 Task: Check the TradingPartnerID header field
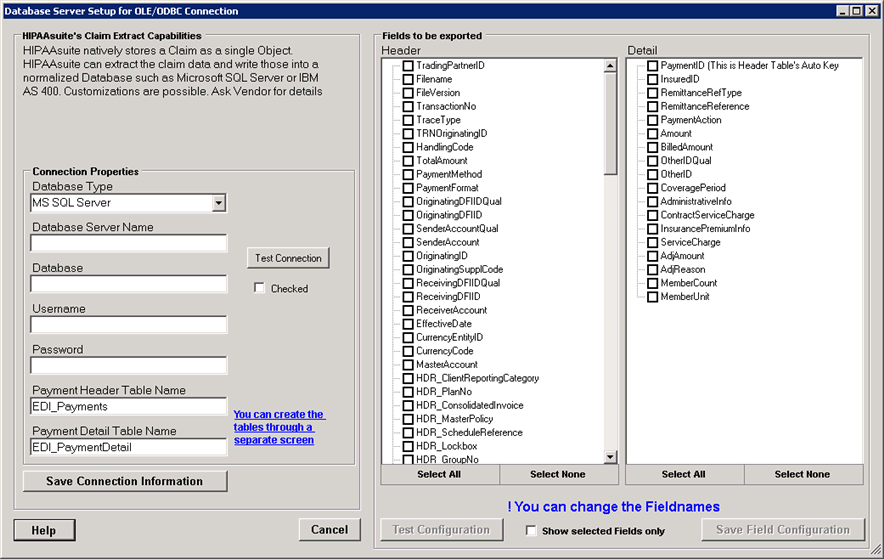[x=408, y=66]
